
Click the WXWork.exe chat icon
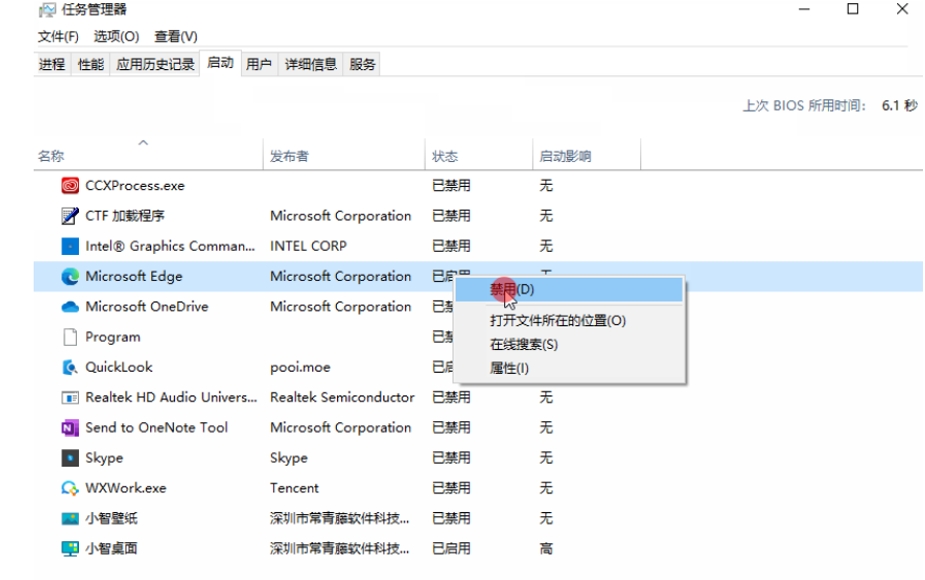pos(70,488)
